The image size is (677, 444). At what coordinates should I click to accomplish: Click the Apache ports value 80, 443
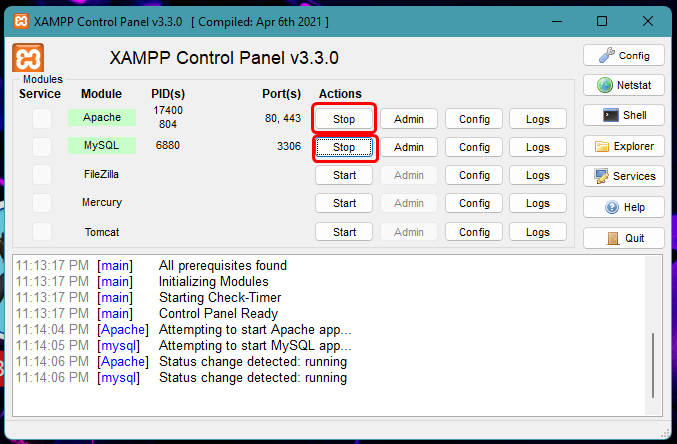click(283, 118)
